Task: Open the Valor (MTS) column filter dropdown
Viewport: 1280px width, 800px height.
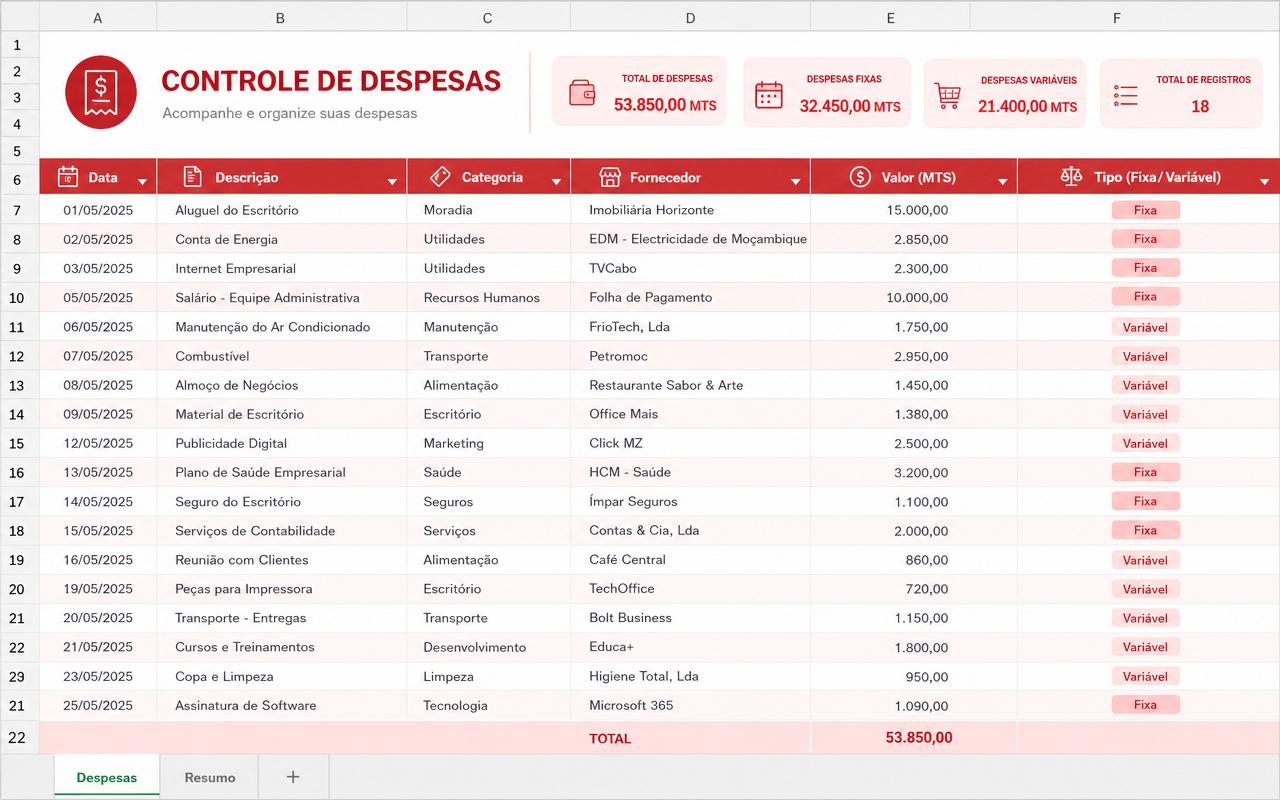Action: (x=1003, y=182)
